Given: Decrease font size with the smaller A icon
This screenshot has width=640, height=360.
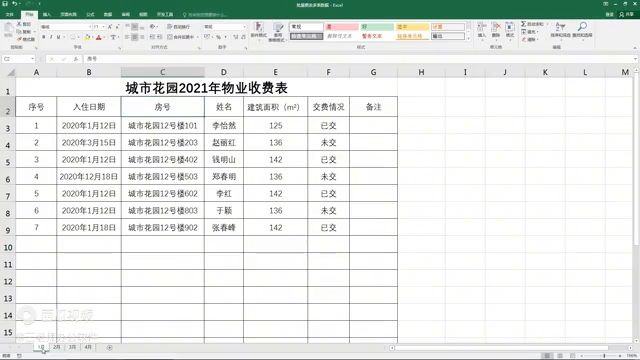Looking at the screenshot, I should pos(118,27).
